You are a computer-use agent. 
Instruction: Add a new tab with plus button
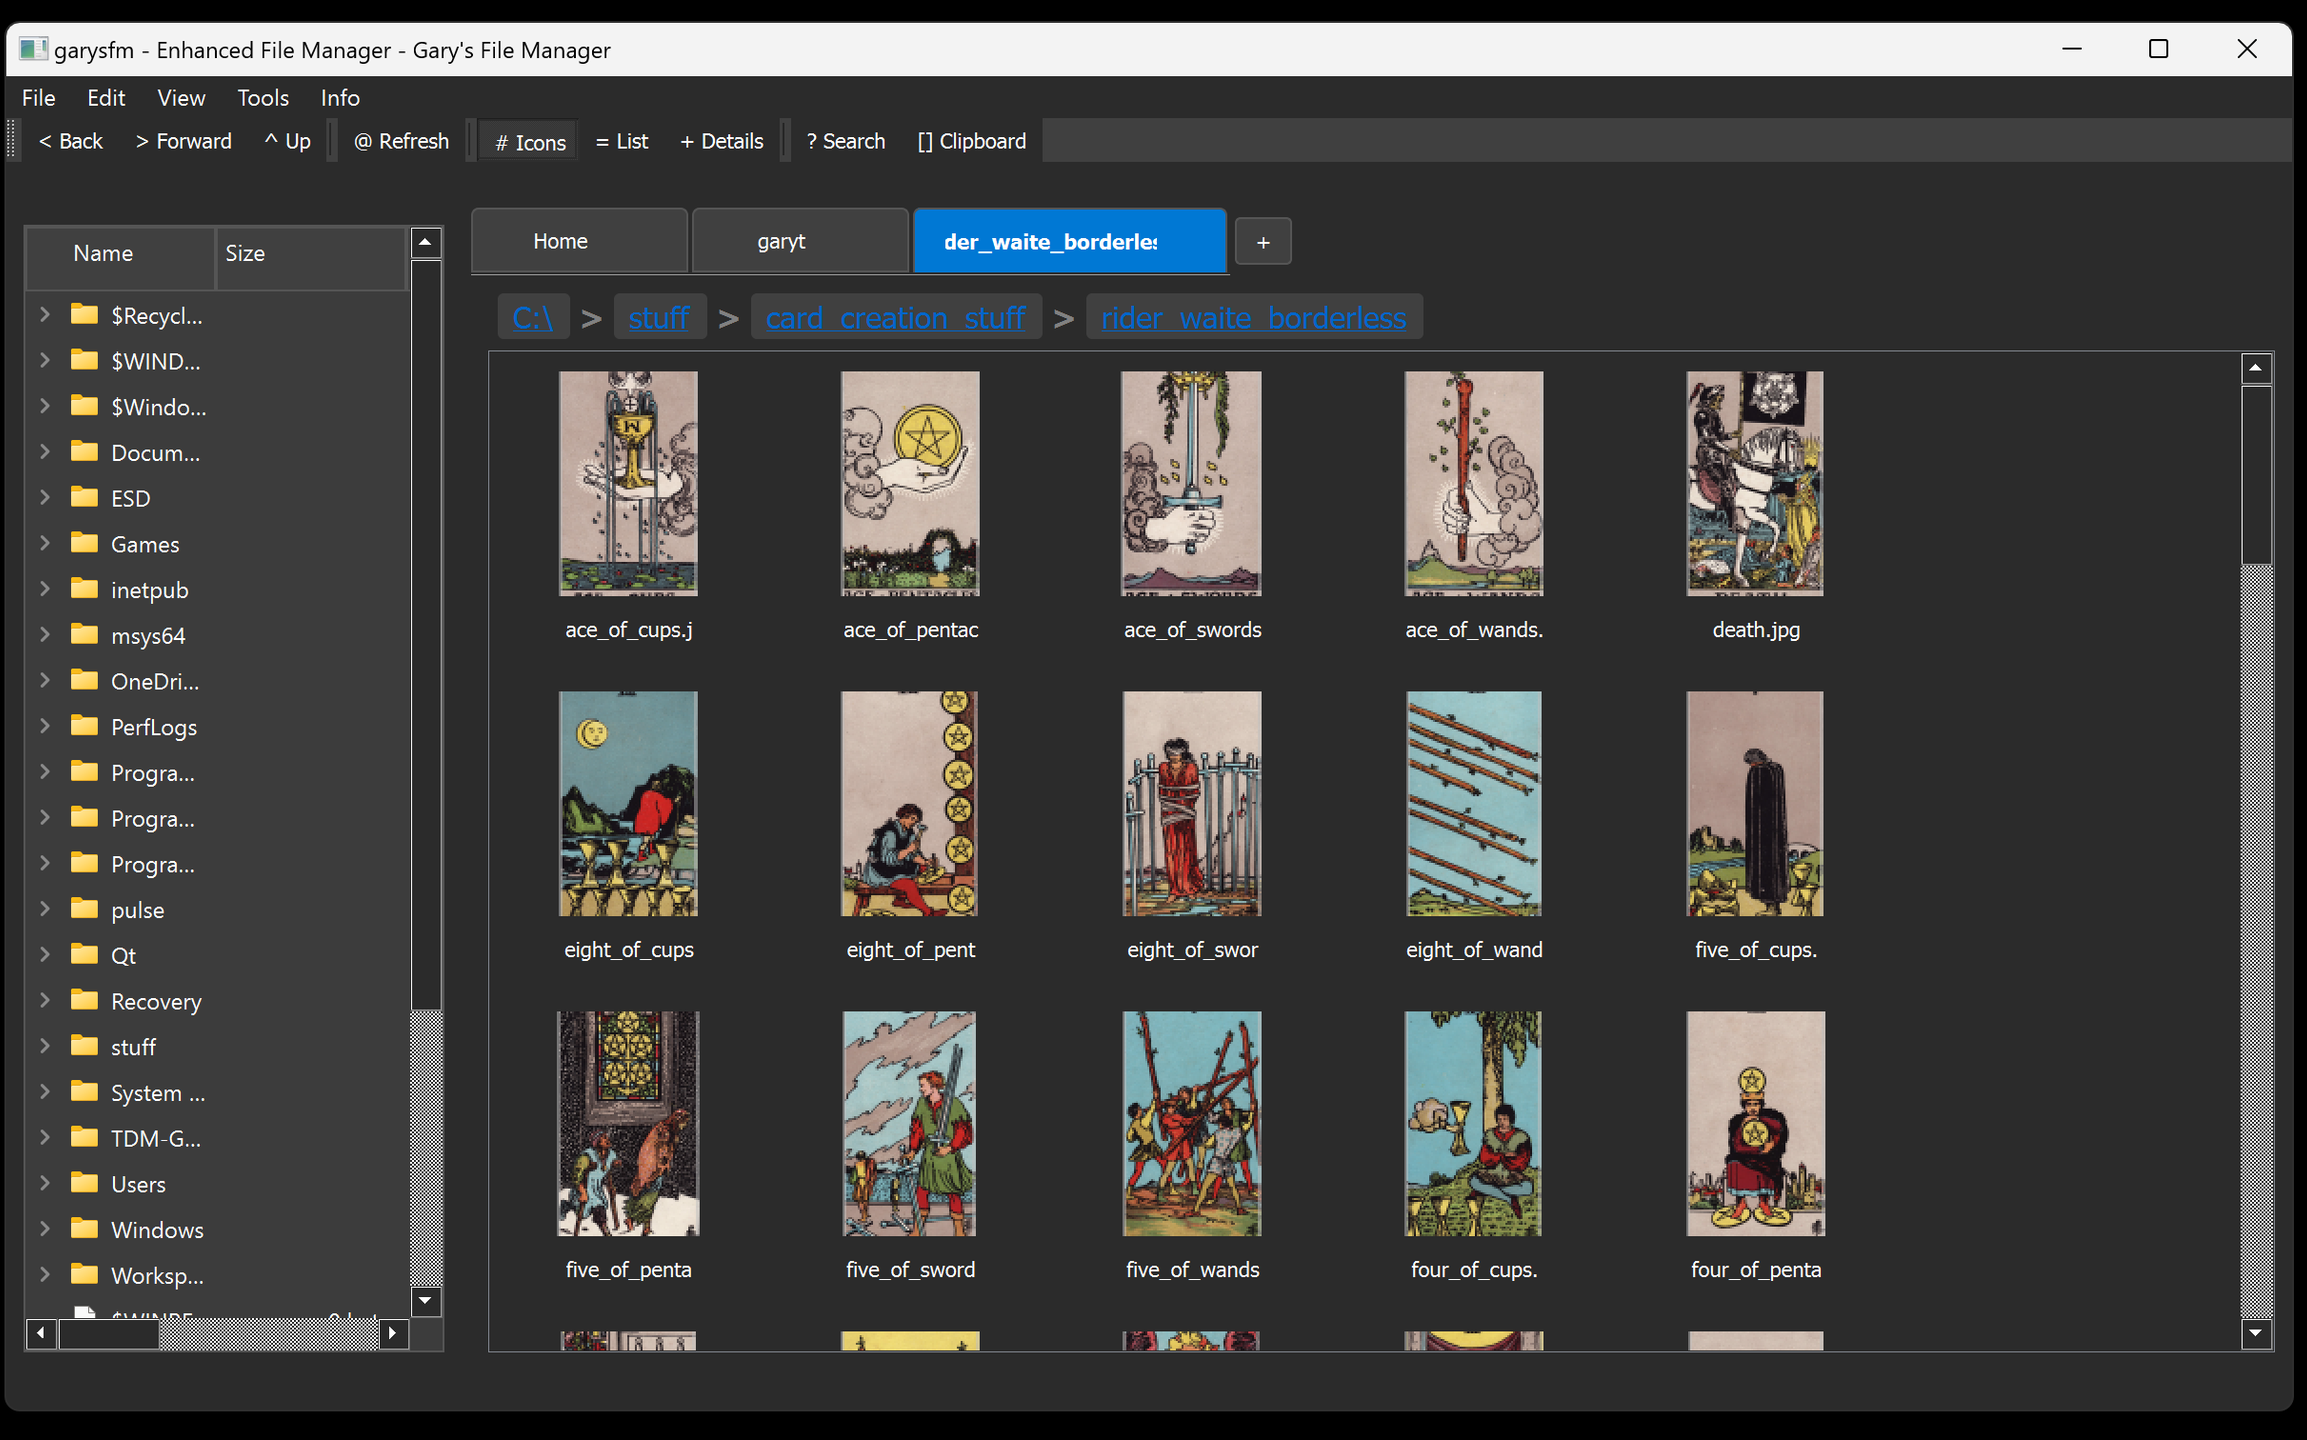1263,242
